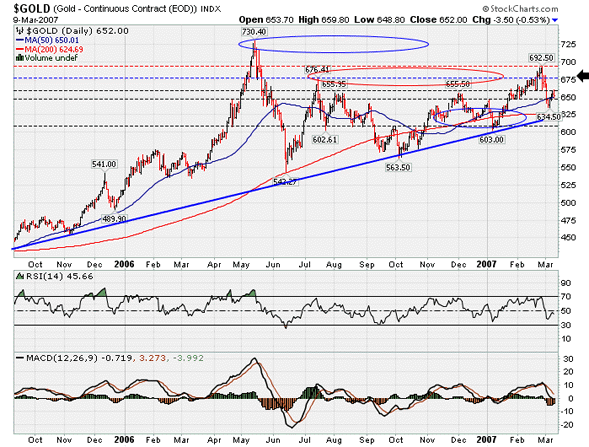Click the 541.00 price annotation
Viewport: 589px width, 447px height.
(x=104, y=164)
